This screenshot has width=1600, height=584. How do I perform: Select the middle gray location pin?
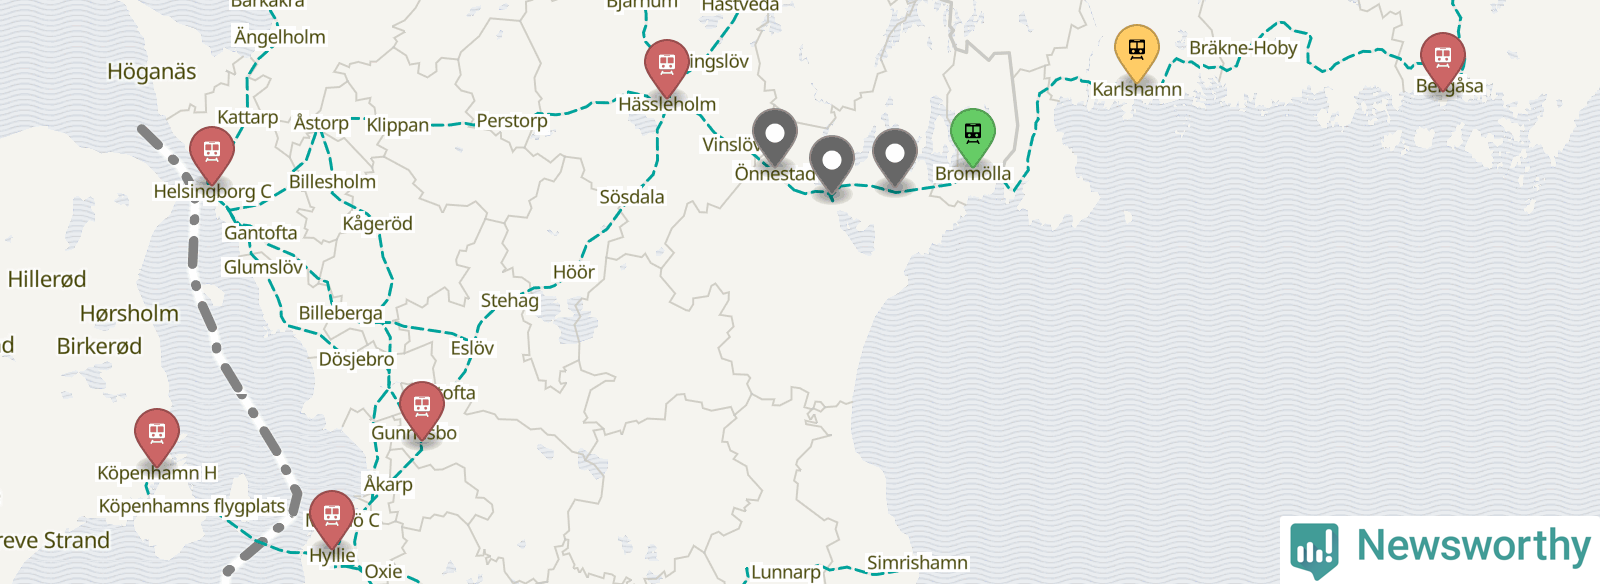pos(832,164)
